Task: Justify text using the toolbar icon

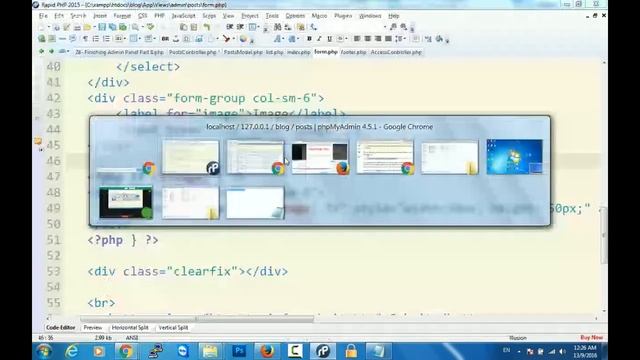Action: pyautogui.click(x=388, y=39)
